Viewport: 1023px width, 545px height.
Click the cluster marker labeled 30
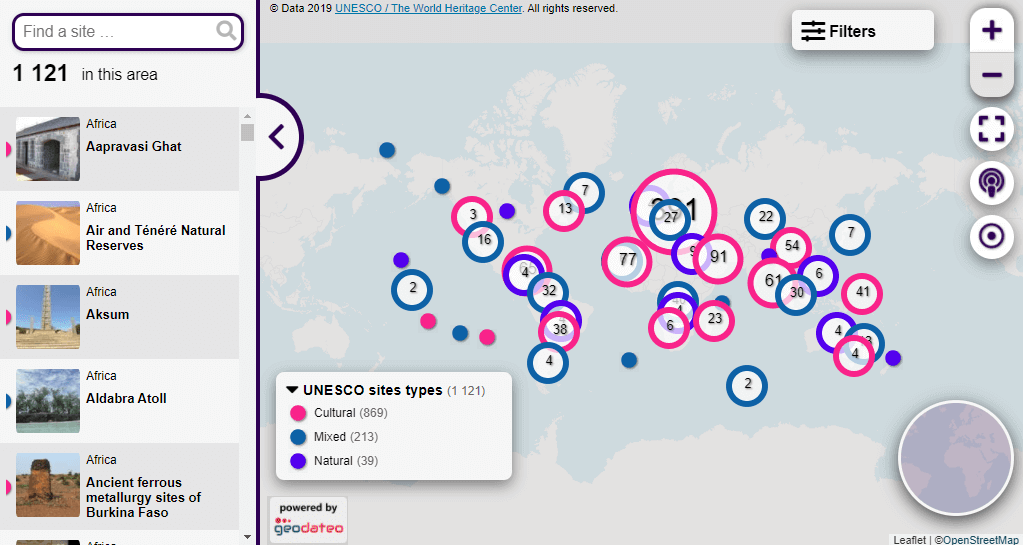click(796, 294)
